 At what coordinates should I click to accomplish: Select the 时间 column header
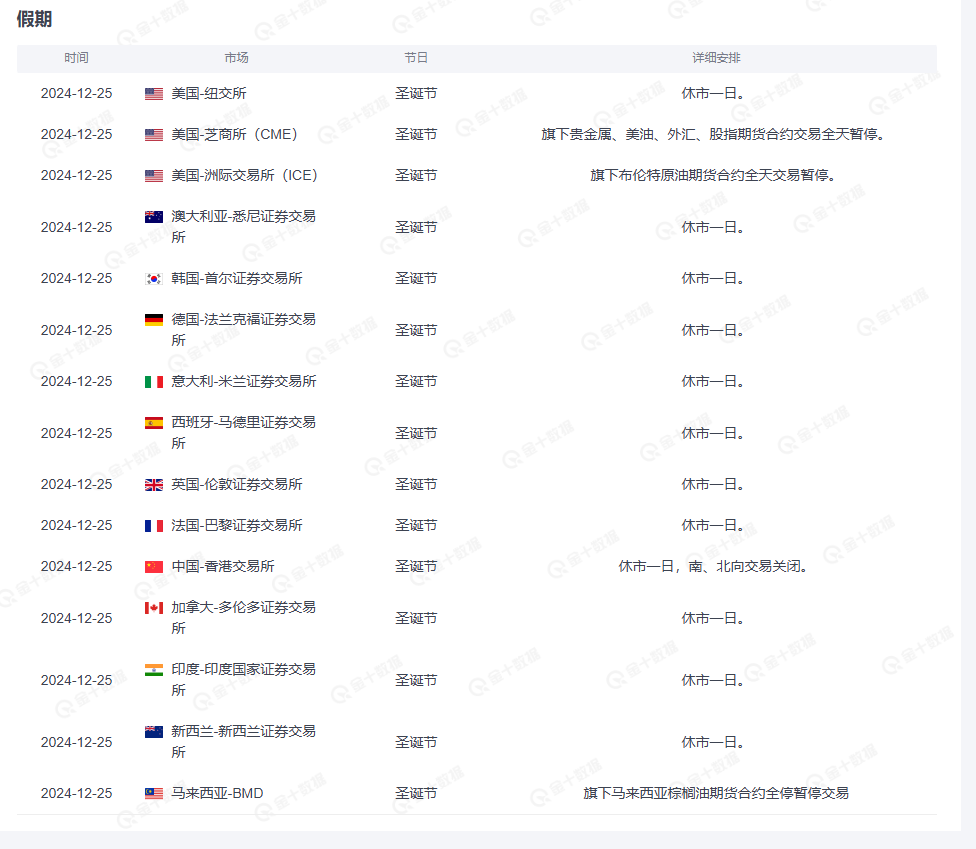coord(77,58)
